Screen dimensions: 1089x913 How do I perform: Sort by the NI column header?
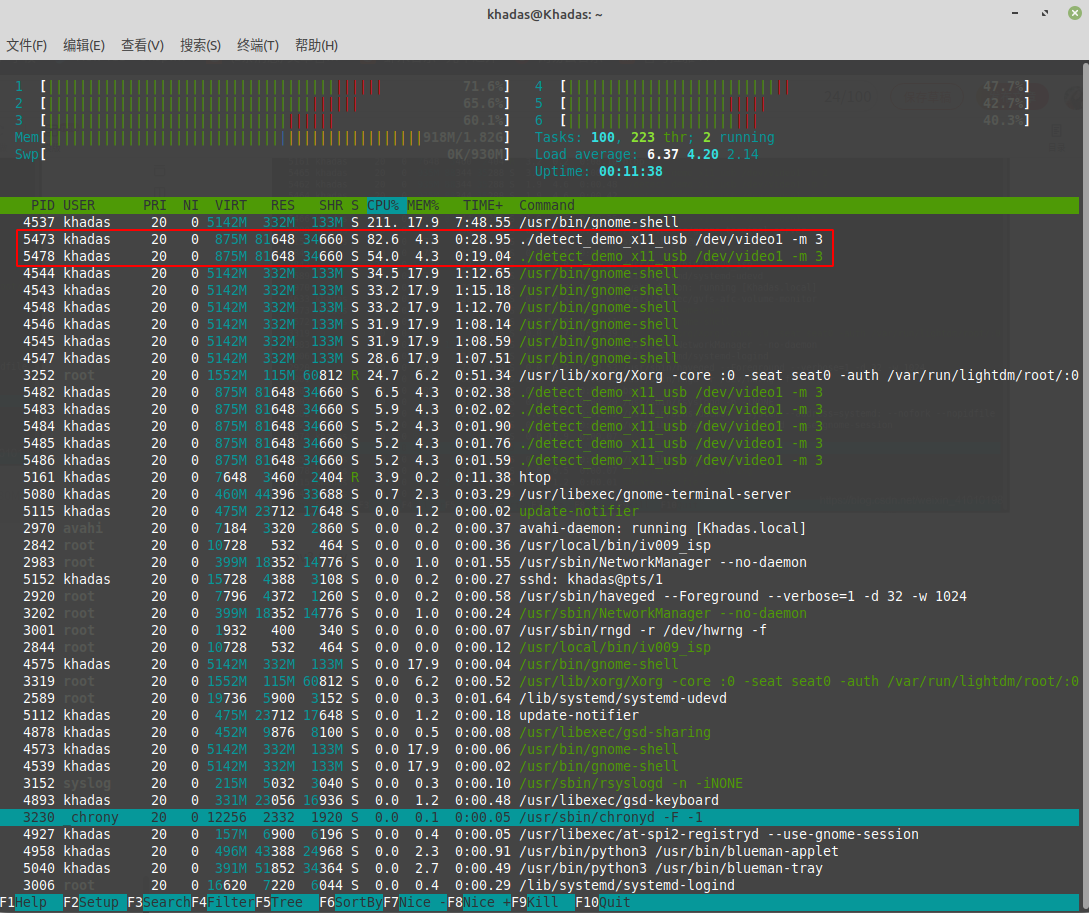click(x=190, y=206)
